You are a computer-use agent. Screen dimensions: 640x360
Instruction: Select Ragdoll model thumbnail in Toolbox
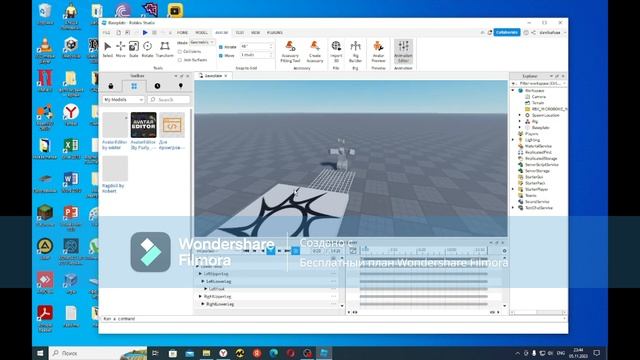tap(115, 168)
